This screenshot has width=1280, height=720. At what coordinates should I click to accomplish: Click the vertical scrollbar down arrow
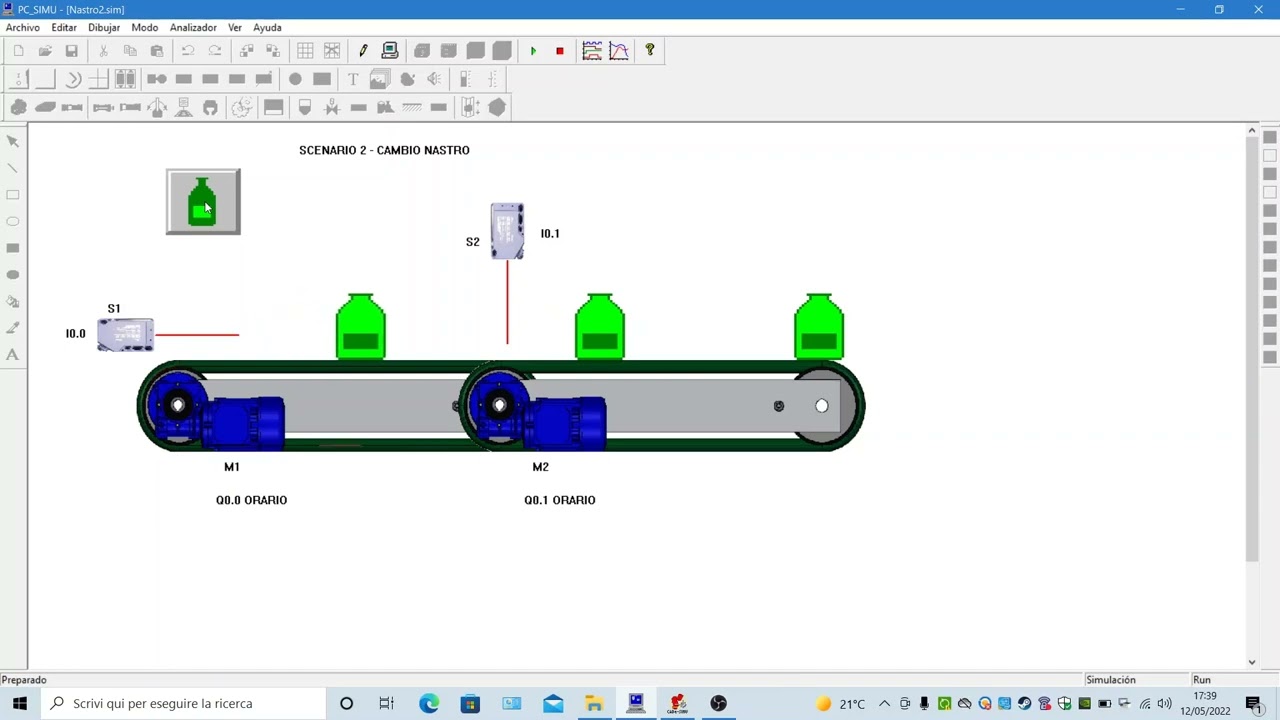1251,662
